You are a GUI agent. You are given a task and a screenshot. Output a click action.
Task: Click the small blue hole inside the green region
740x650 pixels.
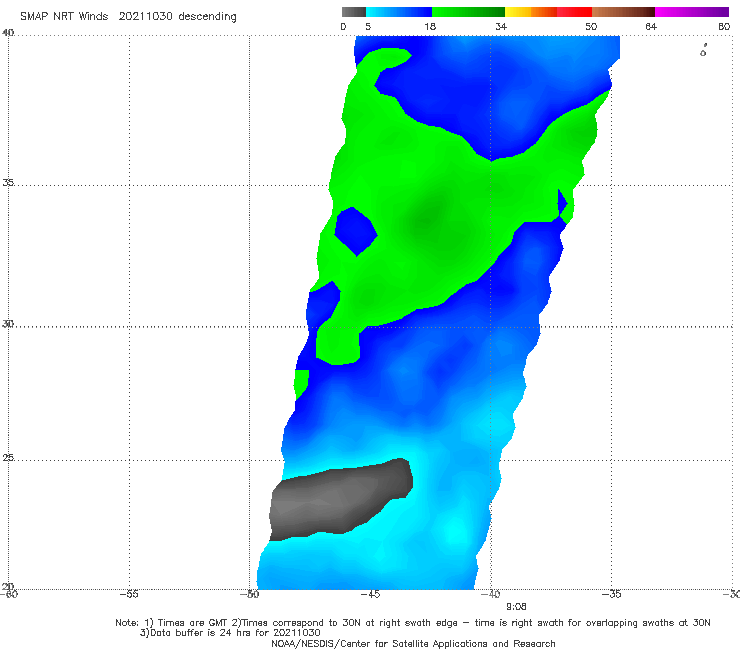[356, 231]
